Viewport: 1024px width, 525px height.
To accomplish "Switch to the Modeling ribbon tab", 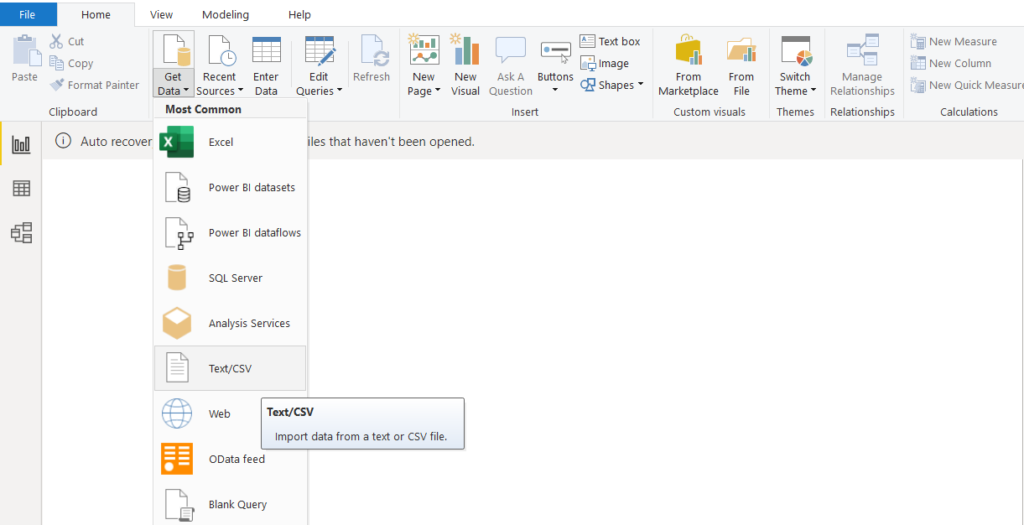I will pos(225,14).
